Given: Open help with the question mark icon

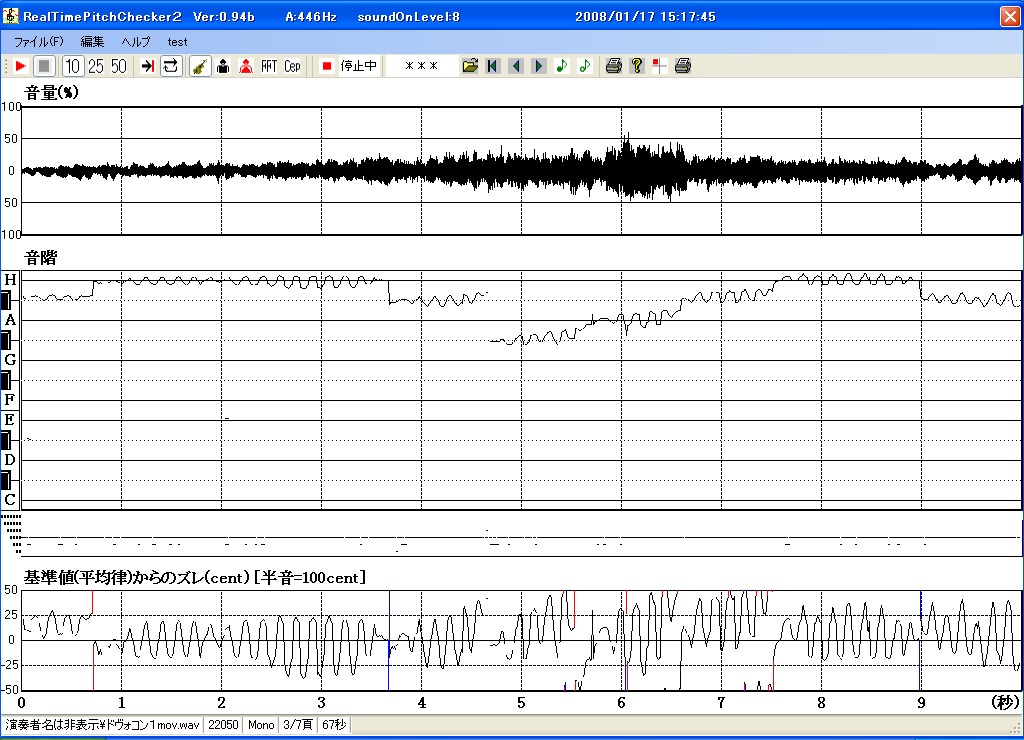Looking at the screenshot, I should [x=637, y=66].
